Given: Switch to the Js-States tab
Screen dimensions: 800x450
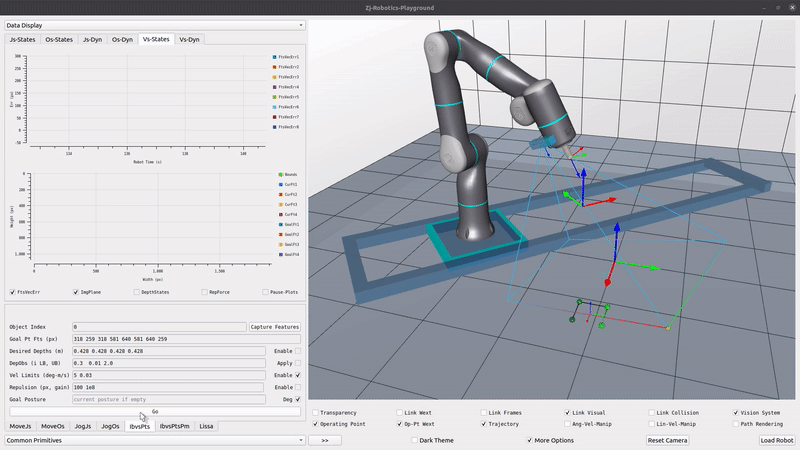Looking at the screenshot, I should coord(23,40).
